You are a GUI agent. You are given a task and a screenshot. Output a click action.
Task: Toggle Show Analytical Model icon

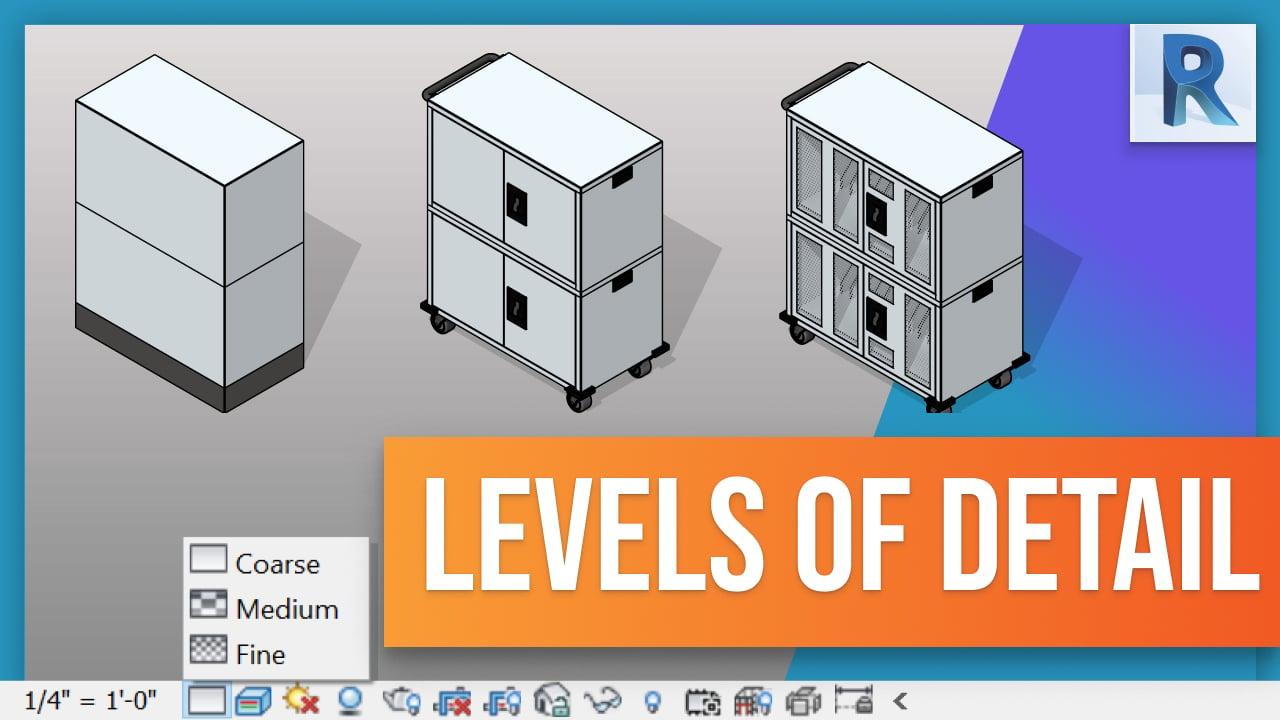click(x=752, y=701)
